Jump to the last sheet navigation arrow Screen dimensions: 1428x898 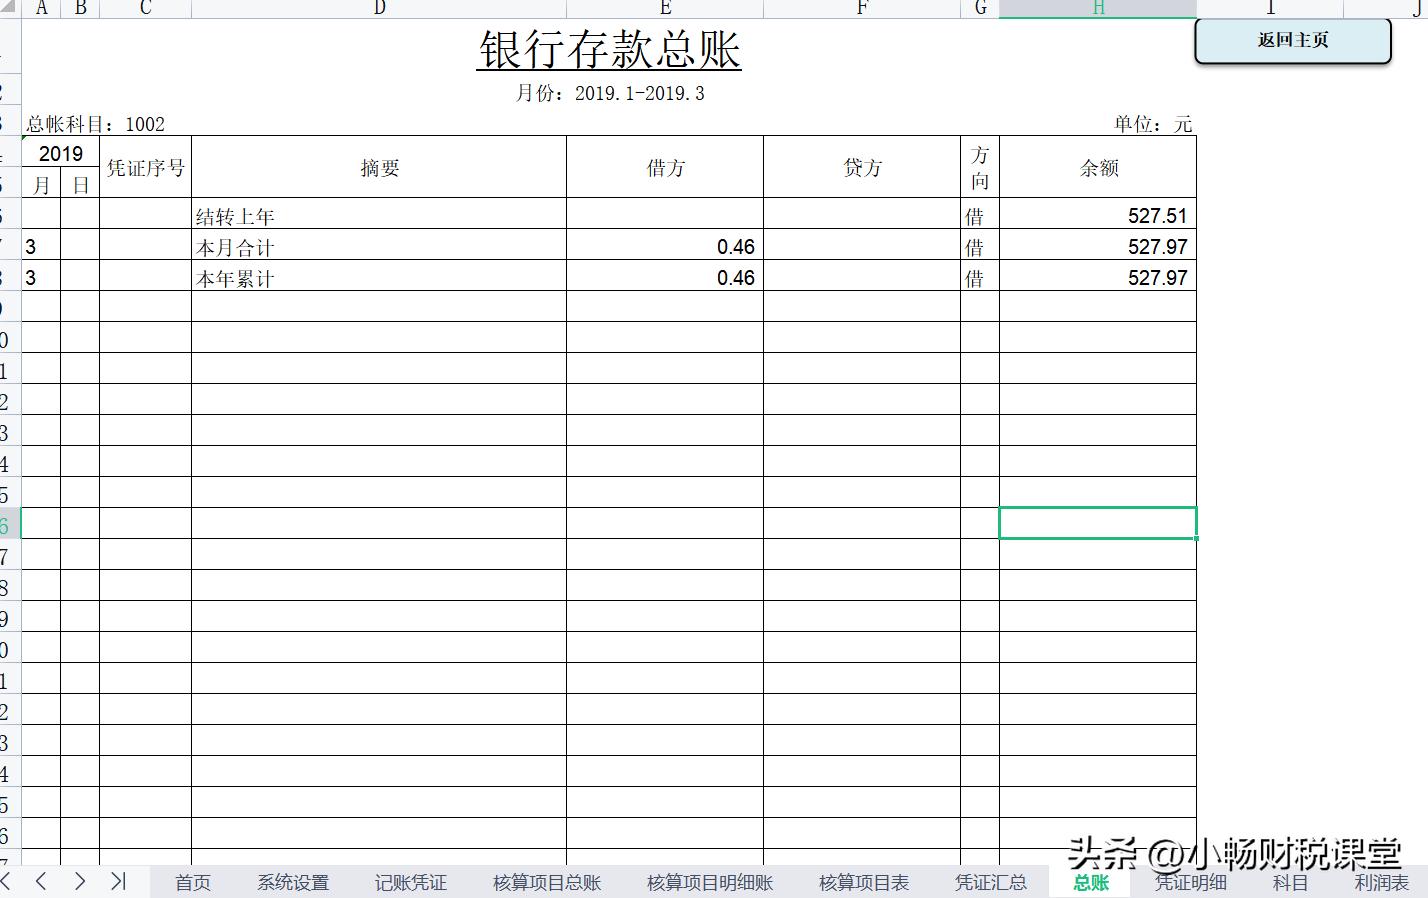pyautogui.click(x=117, y=882)
